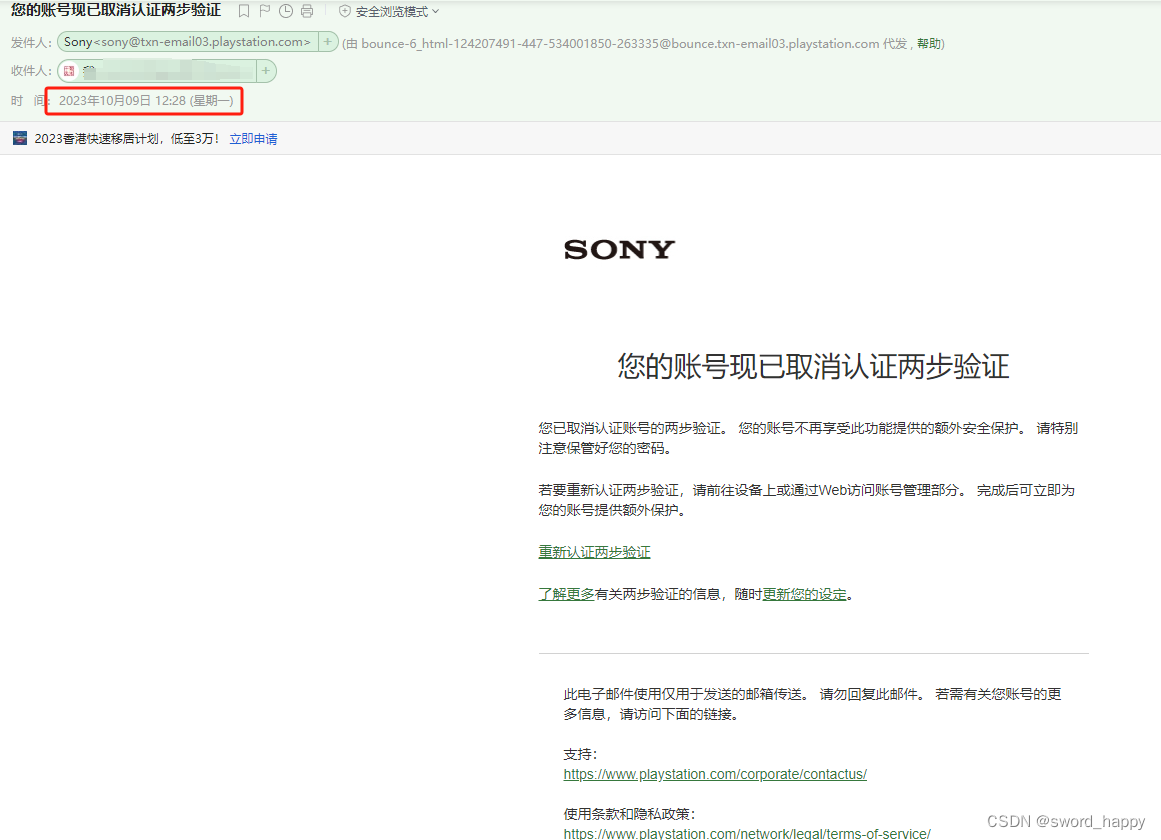Viewport: 1161px width, 840px height.
Task: Open the 更新您的设定 link
Action: click(804, 594)
